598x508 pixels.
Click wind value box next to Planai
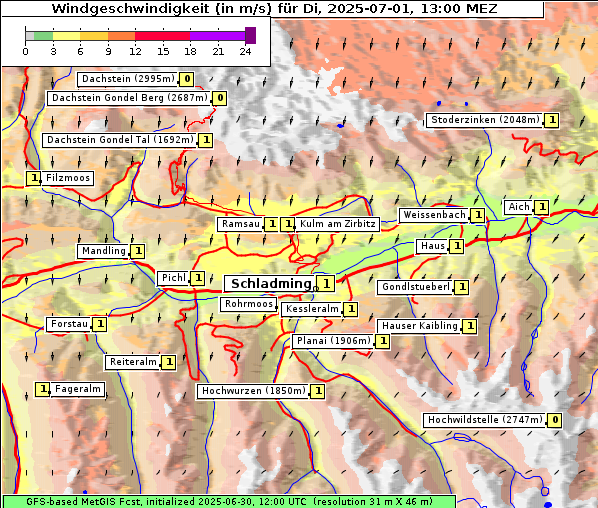click(x=383, y=341)
